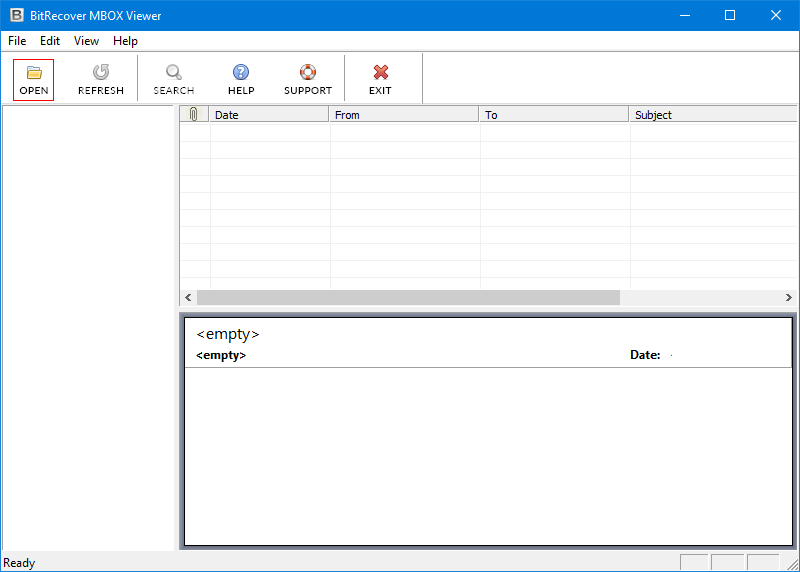Screen dimensions: 800x572
Task: Open the Help menu
Action: click(x=126, y=41)
